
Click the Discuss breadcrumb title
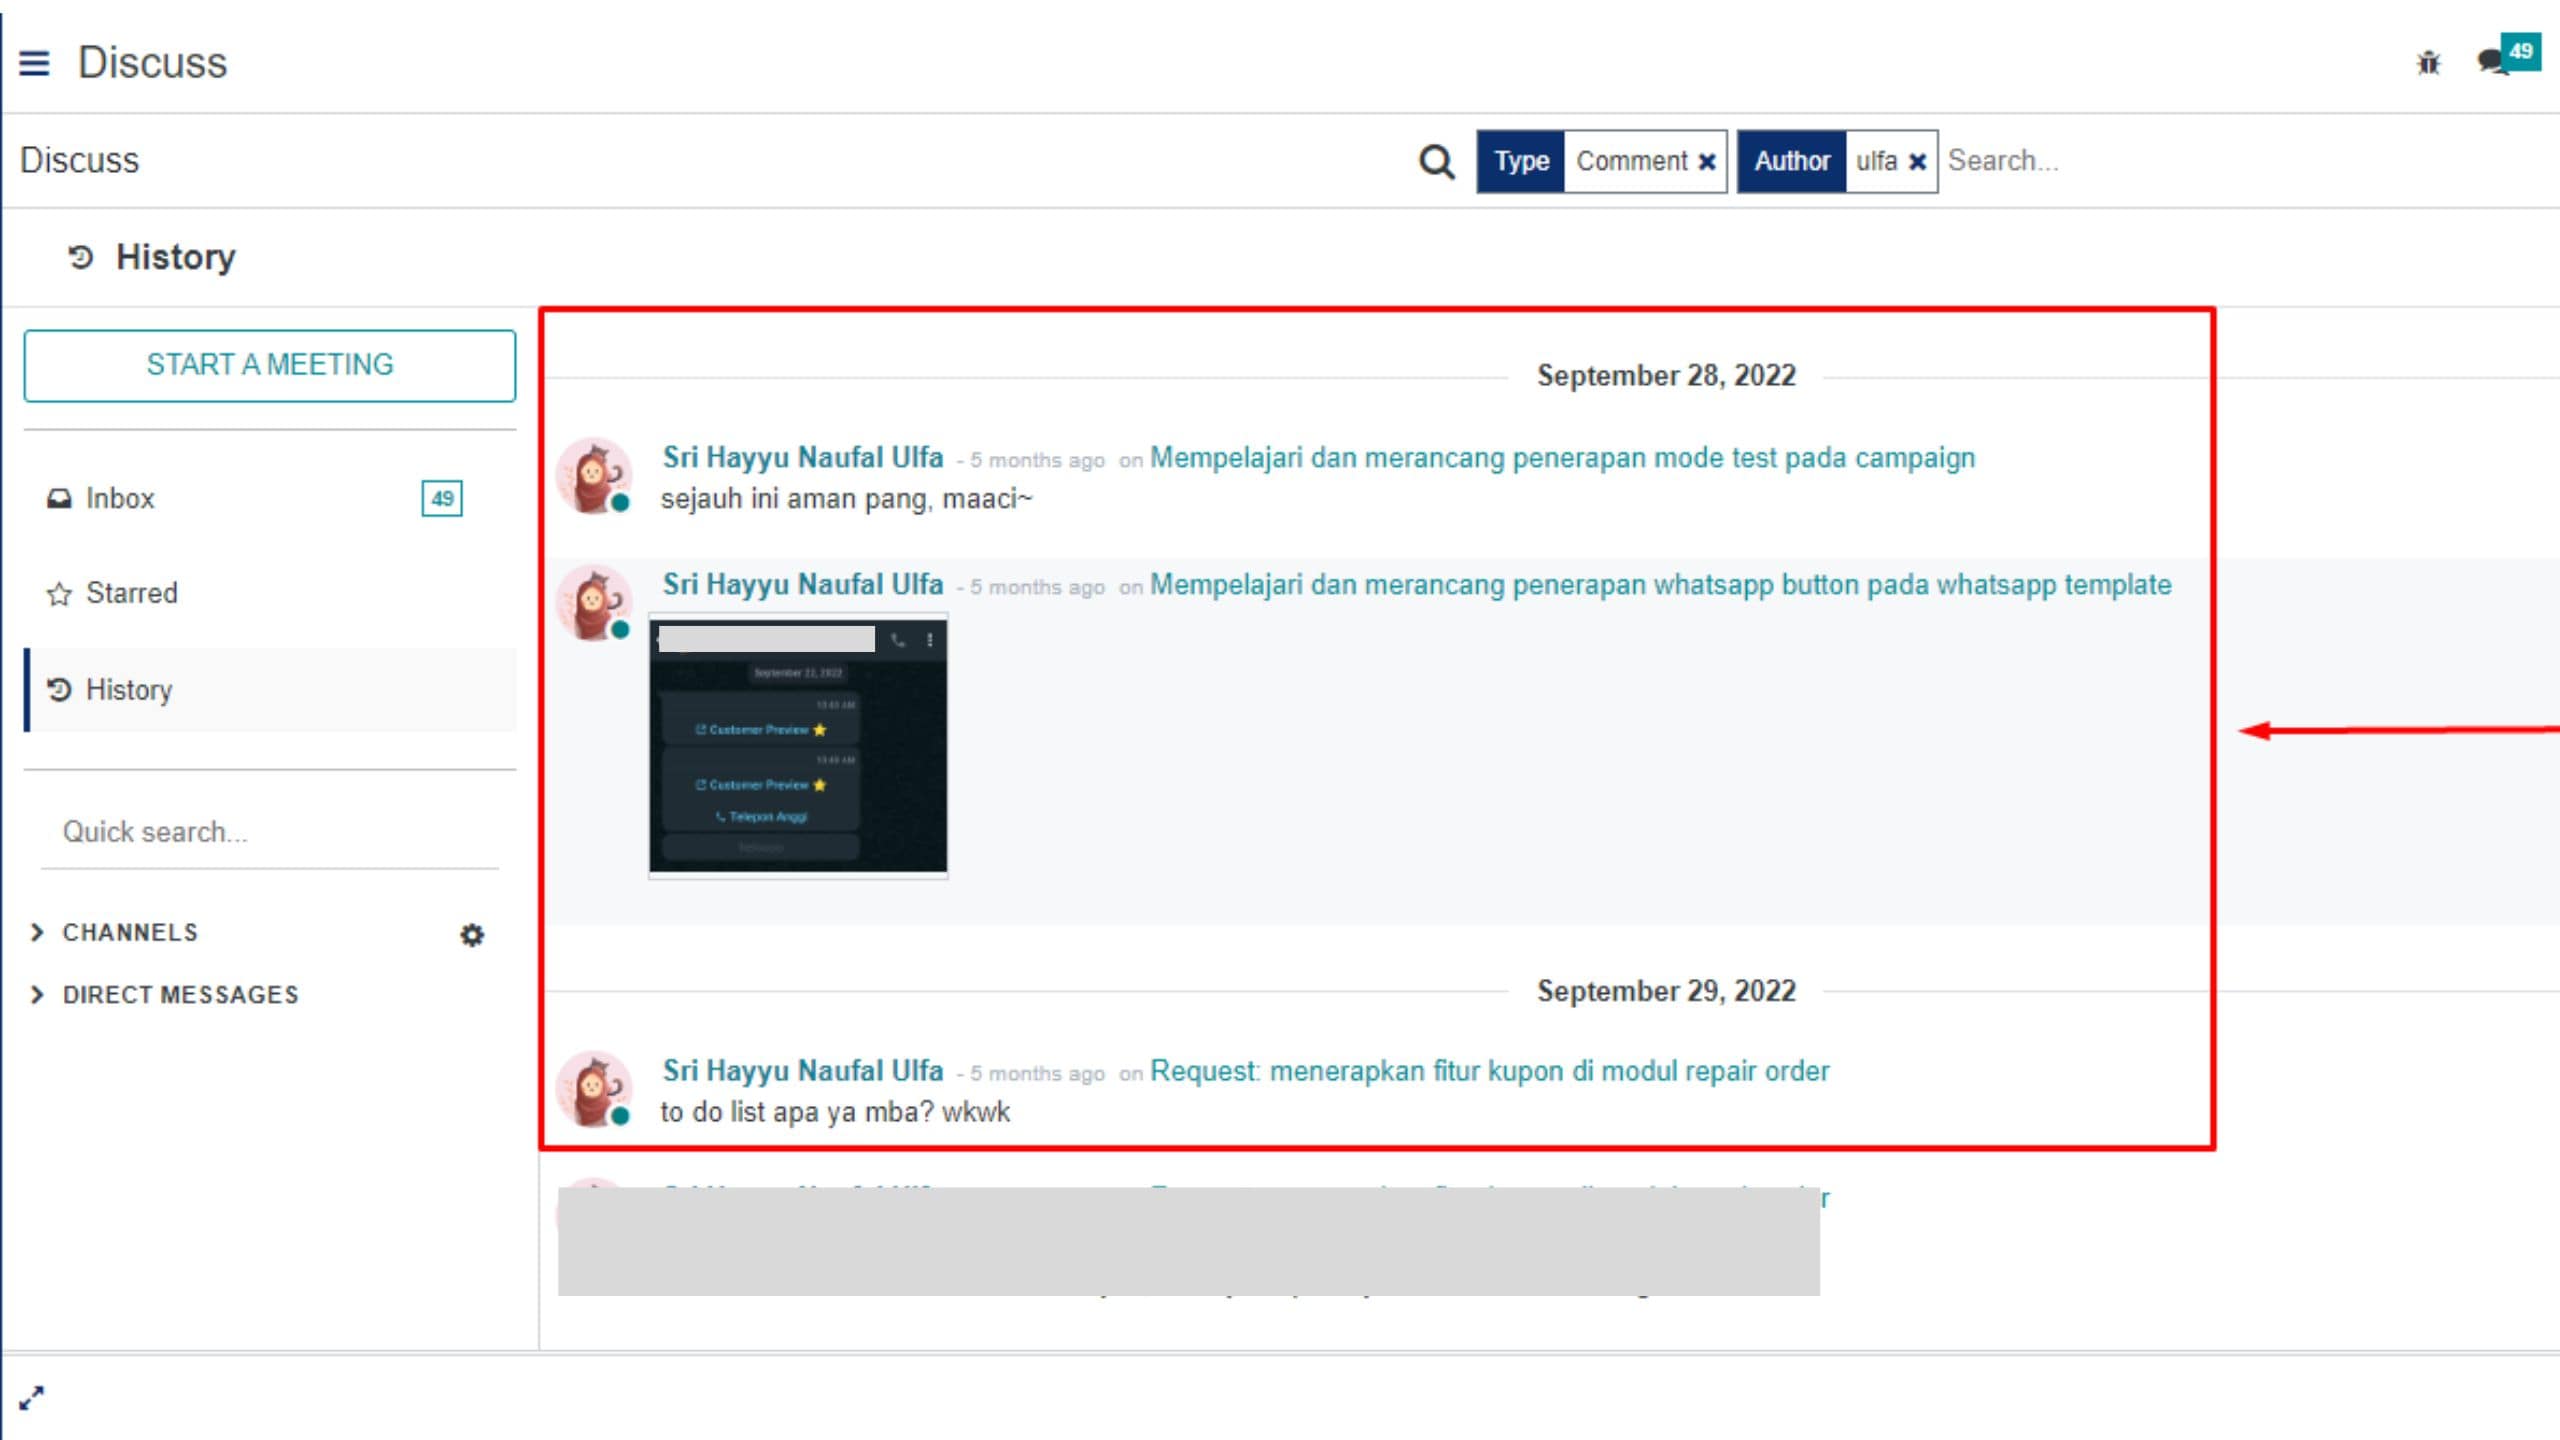click(x=80, y=161)
